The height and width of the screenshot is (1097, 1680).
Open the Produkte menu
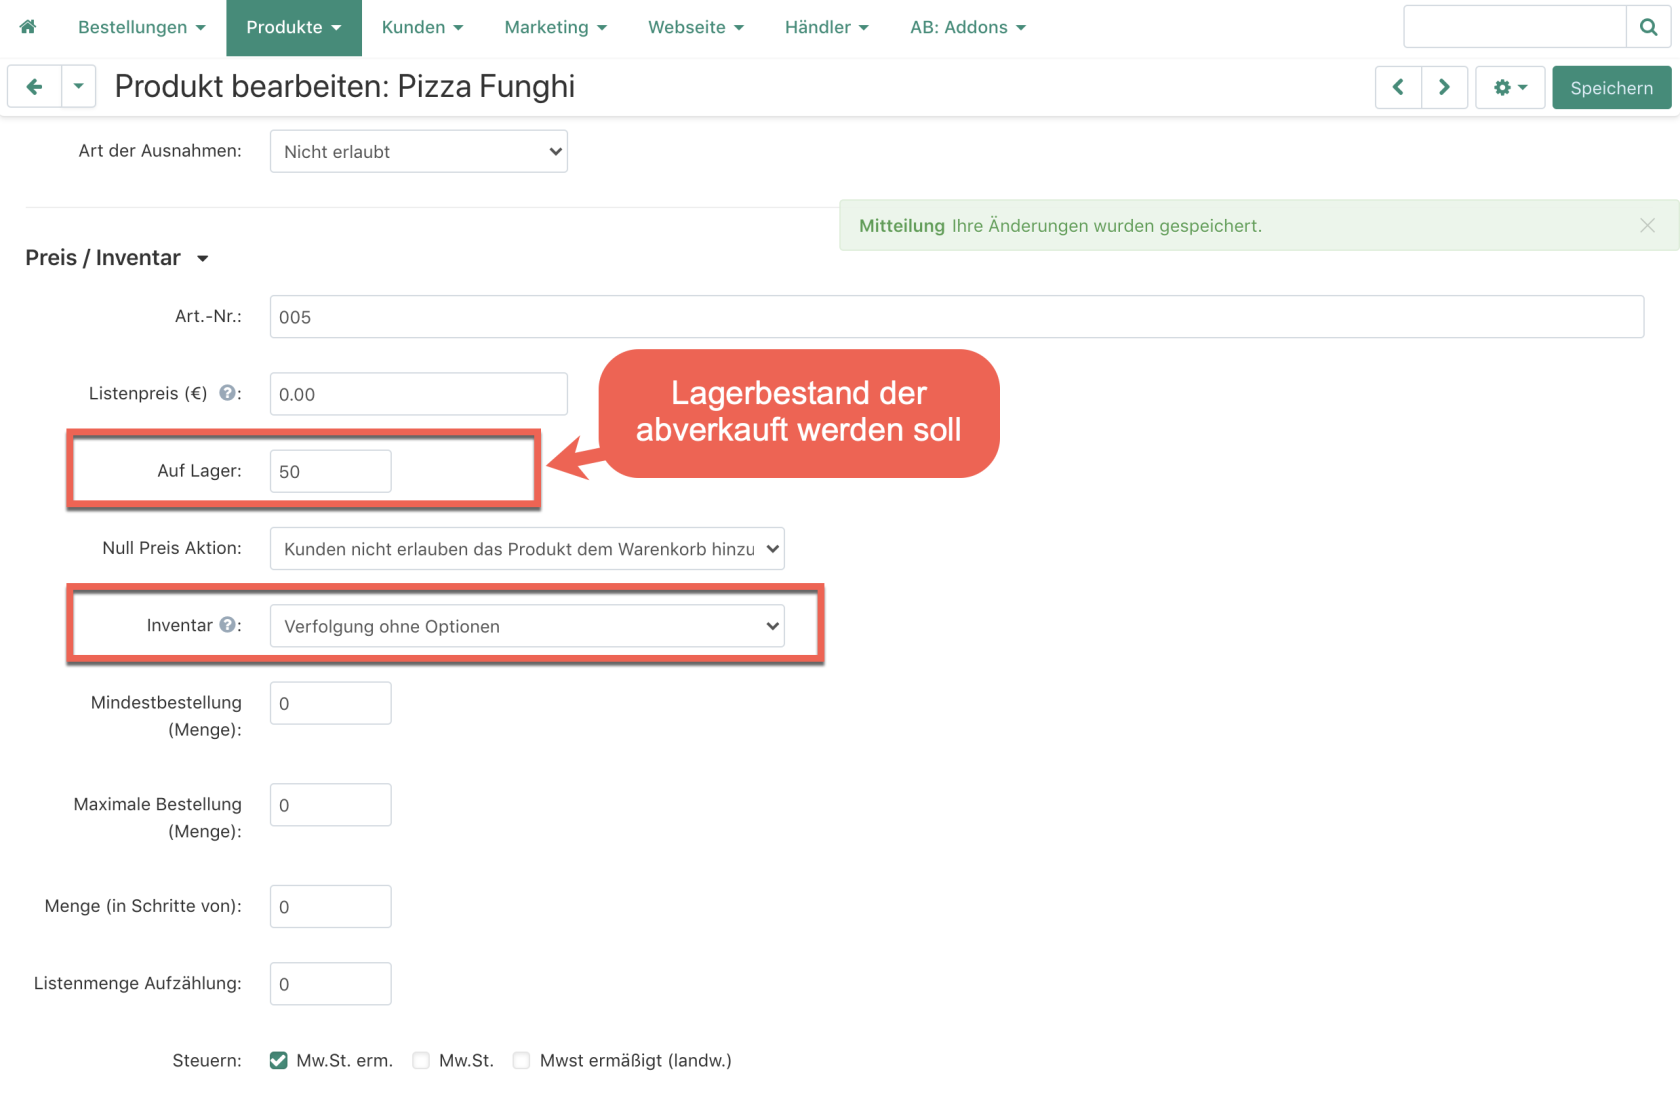294,27
